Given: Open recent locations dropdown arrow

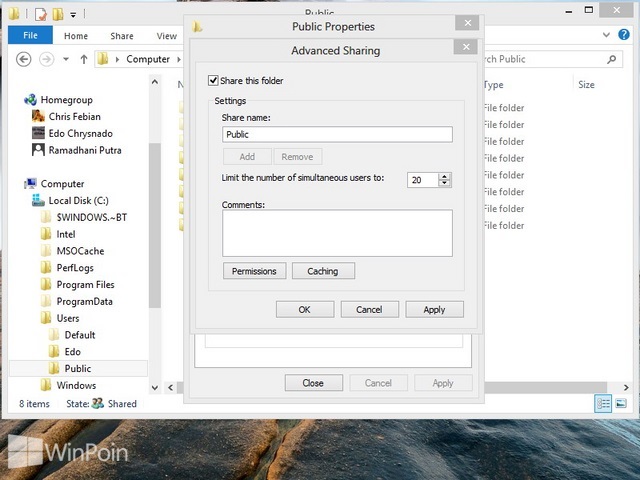Looking at the screenshot, I should 66,60.
